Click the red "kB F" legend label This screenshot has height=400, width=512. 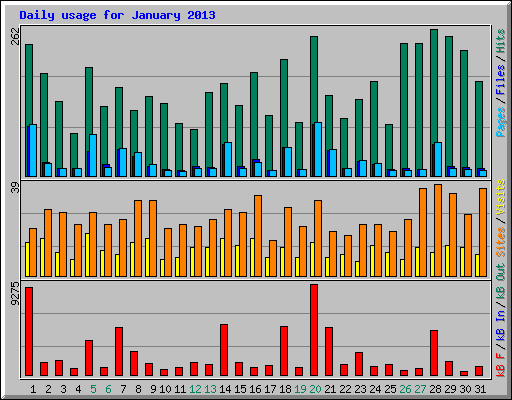tap(501, 364)
